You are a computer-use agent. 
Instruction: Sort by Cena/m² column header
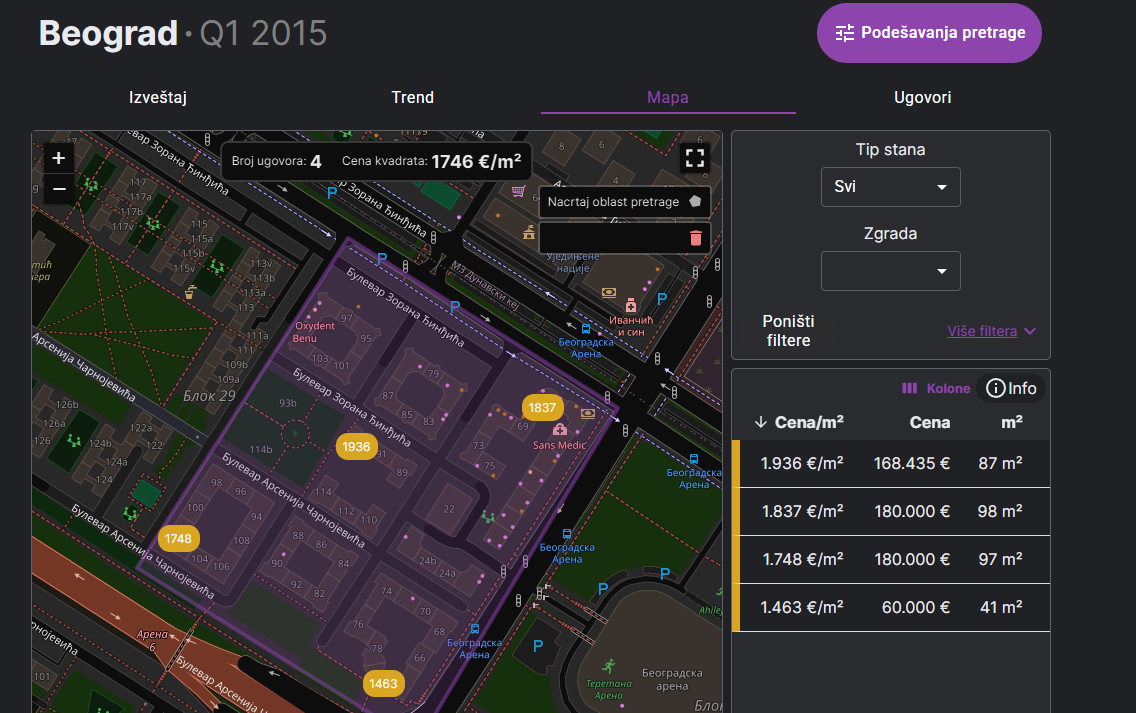click(799, 422)
